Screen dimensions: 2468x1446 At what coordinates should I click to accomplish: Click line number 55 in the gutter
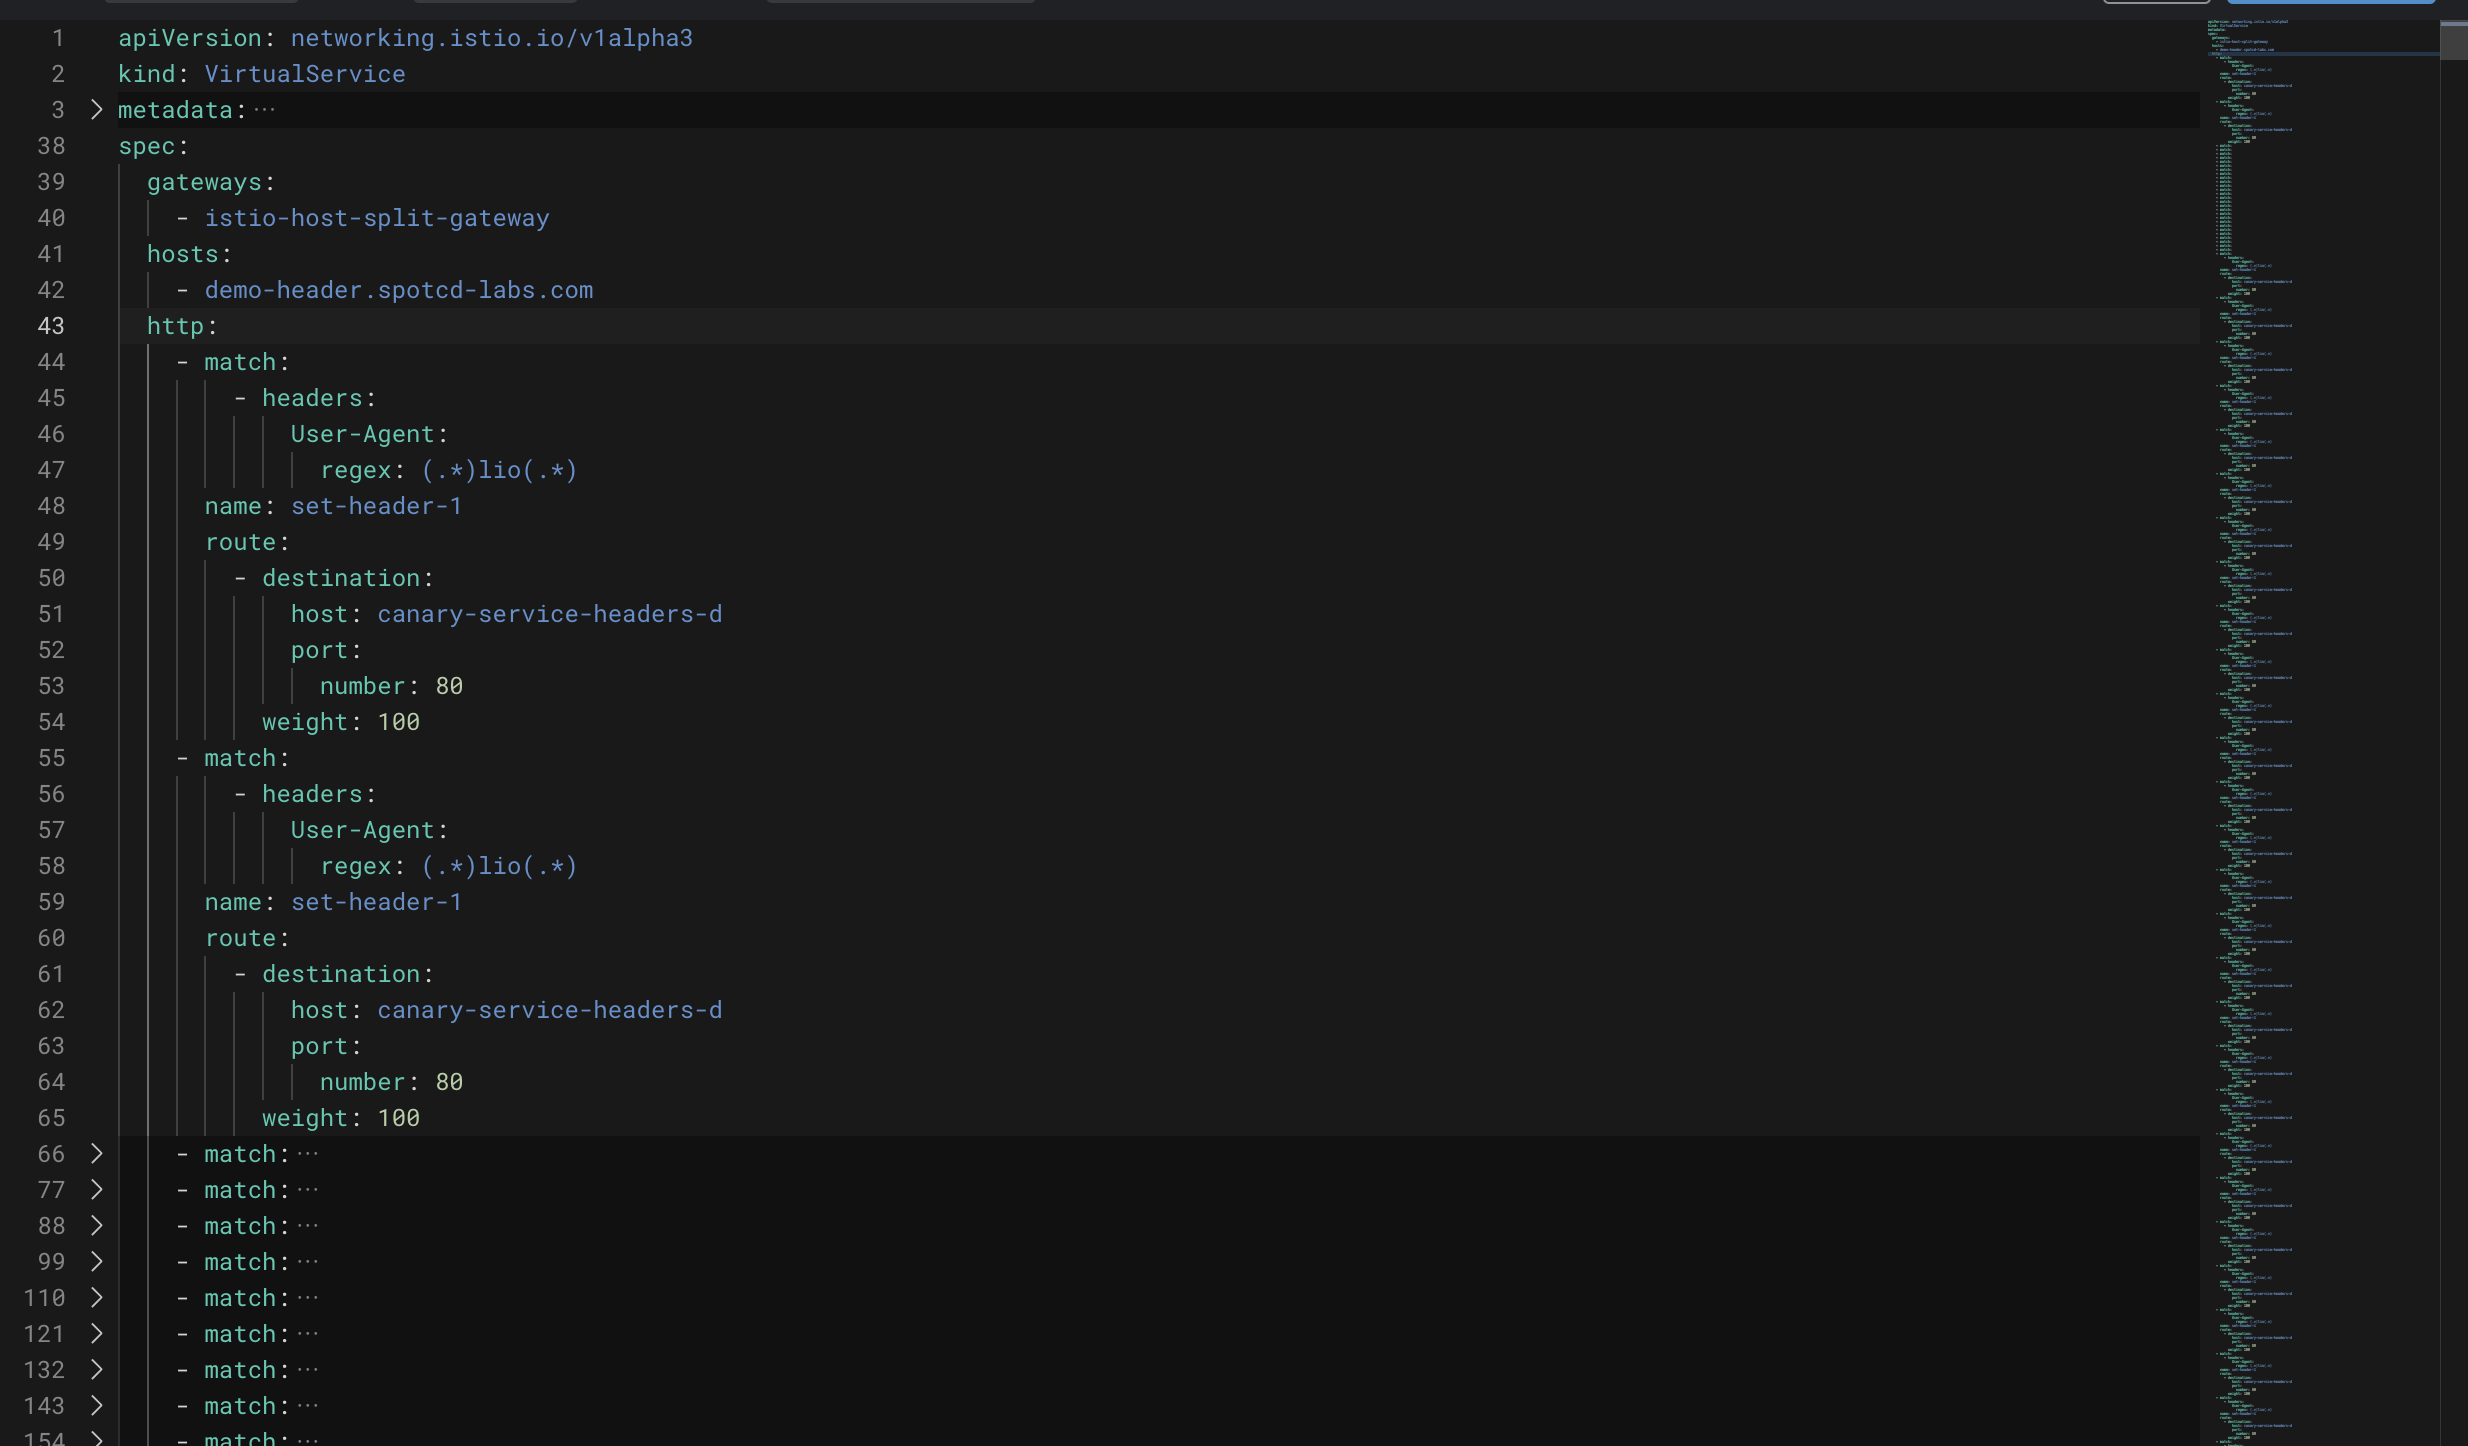pyautogui.click(x=51, y=758)
